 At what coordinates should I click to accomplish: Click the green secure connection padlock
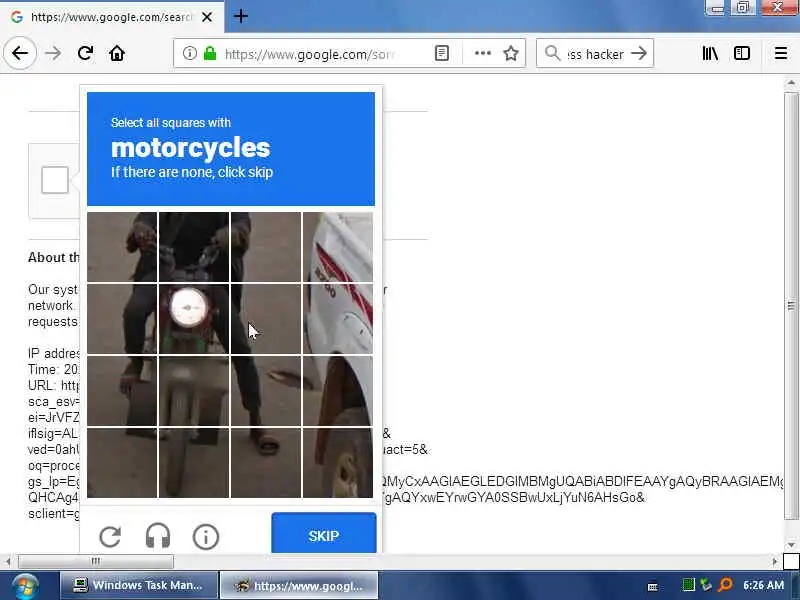(210, 53)
